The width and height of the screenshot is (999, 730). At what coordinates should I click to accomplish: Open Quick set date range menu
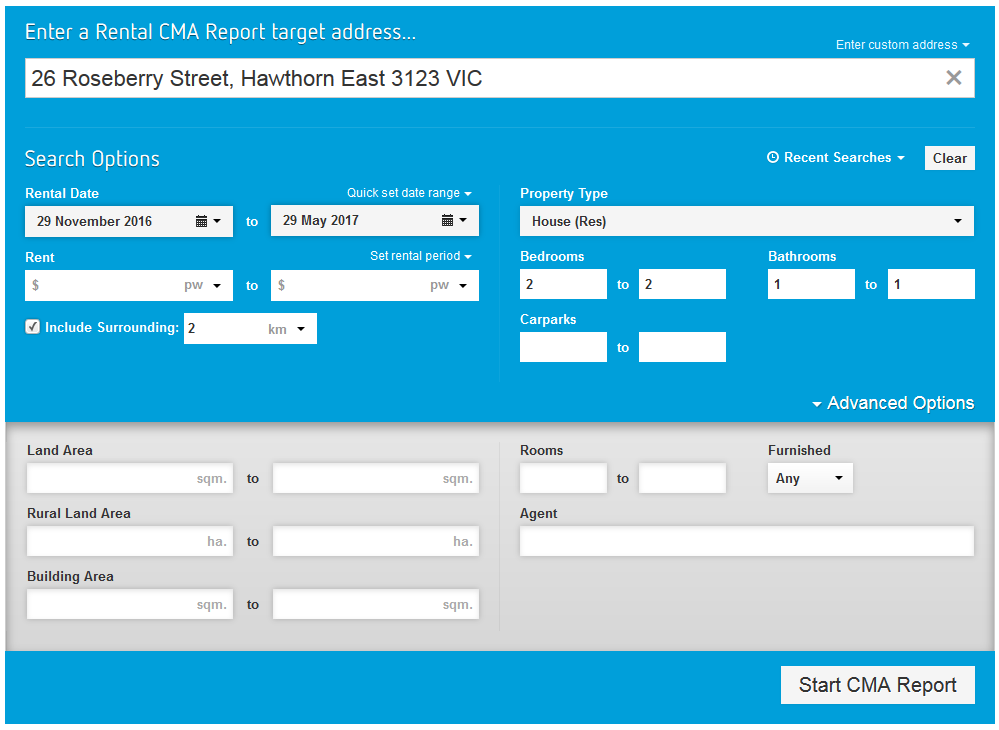click(409, 193)
